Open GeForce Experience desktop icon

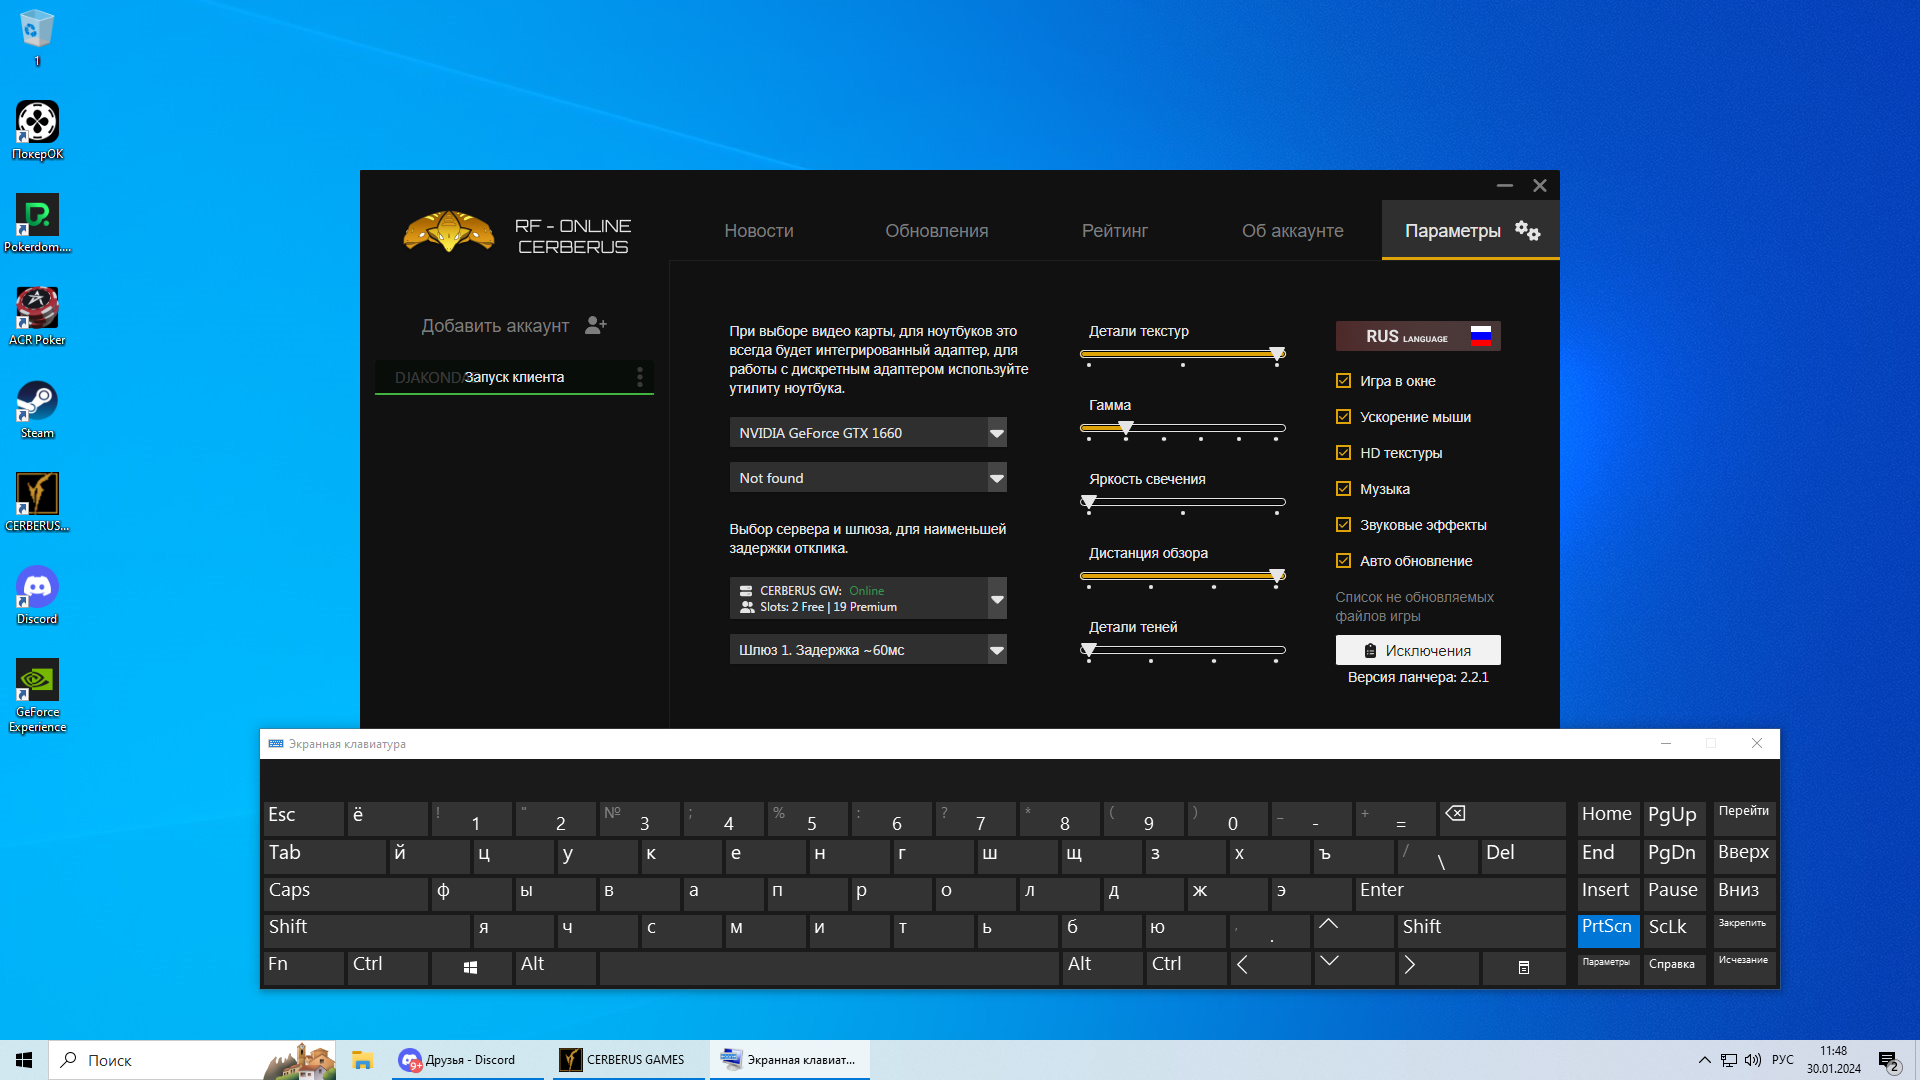tap(37, 695)
